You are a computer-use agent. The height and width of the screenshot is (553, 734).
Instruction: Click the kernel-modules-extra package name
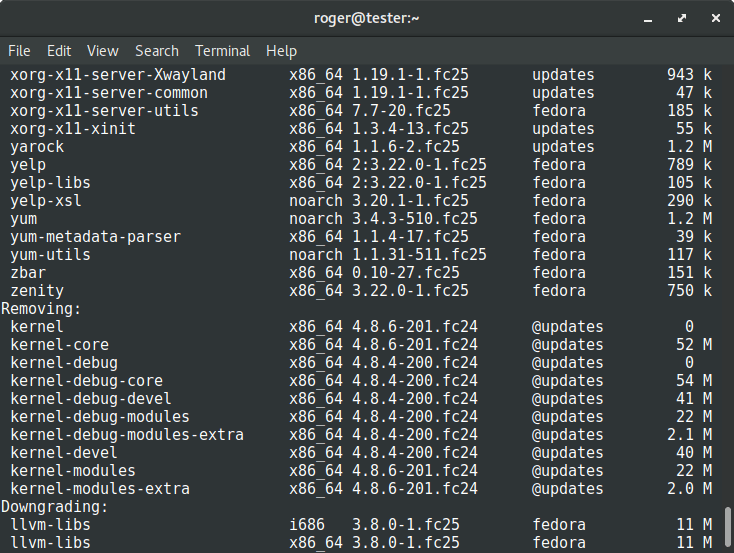pos(100,489)
